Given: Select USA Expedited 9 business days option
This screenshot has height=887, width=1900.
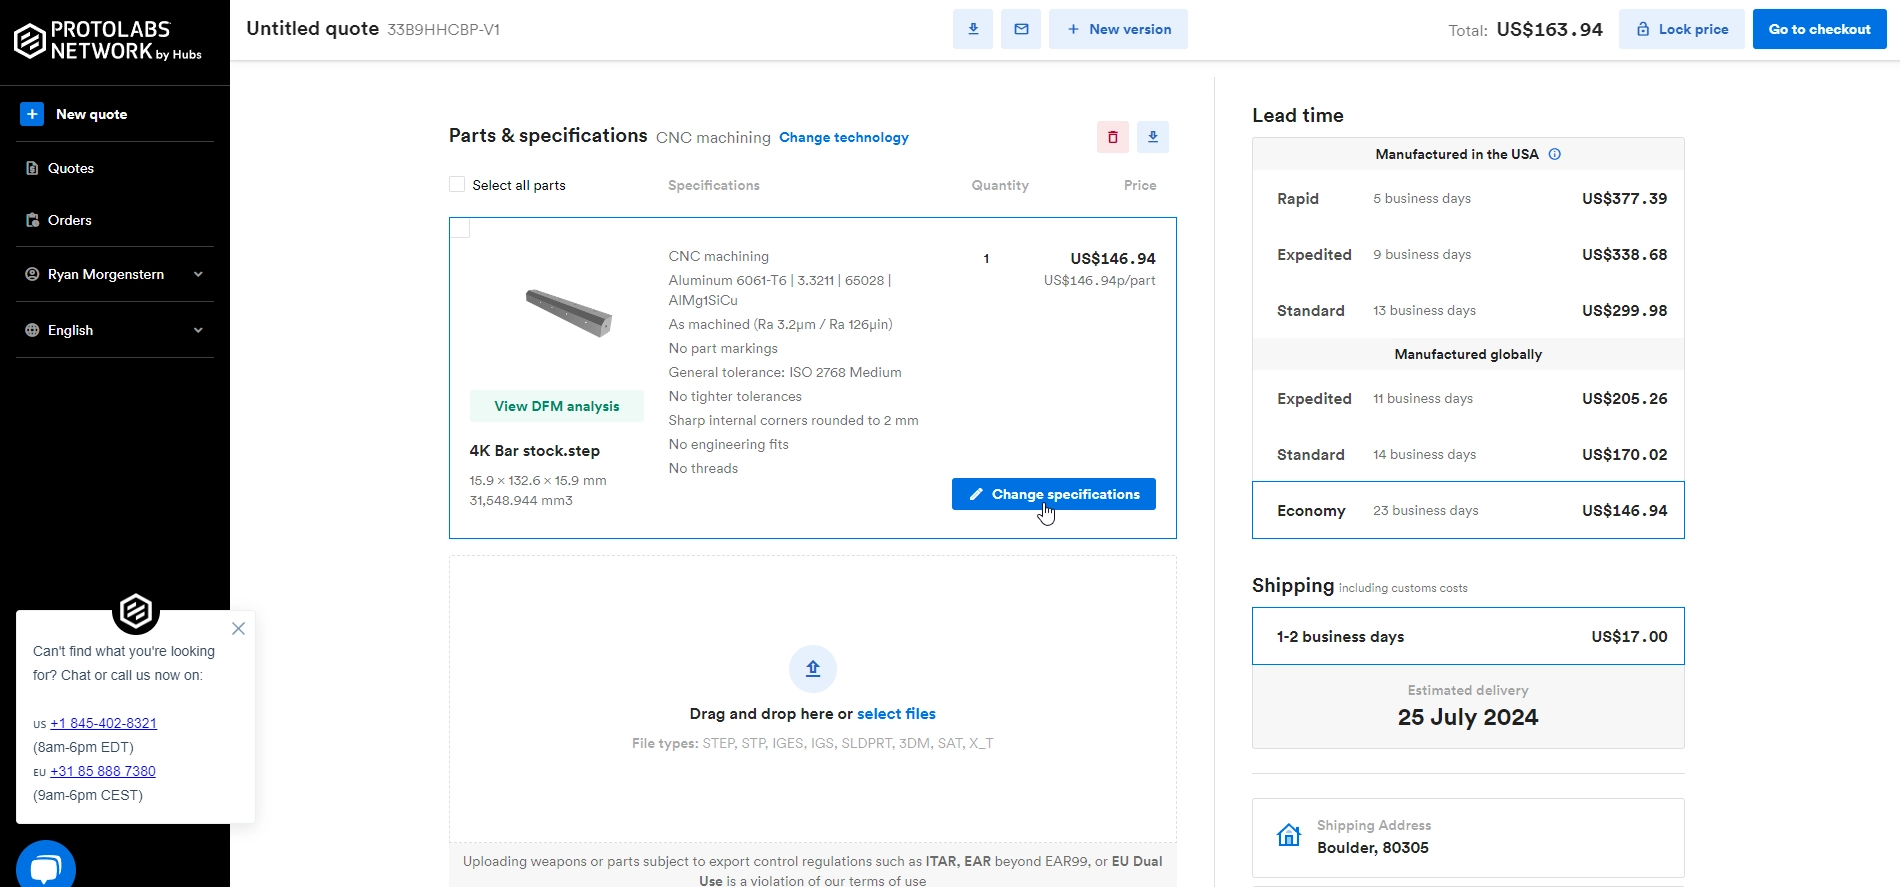Looking at the screenshot, I should click(x=1468, y=254).
